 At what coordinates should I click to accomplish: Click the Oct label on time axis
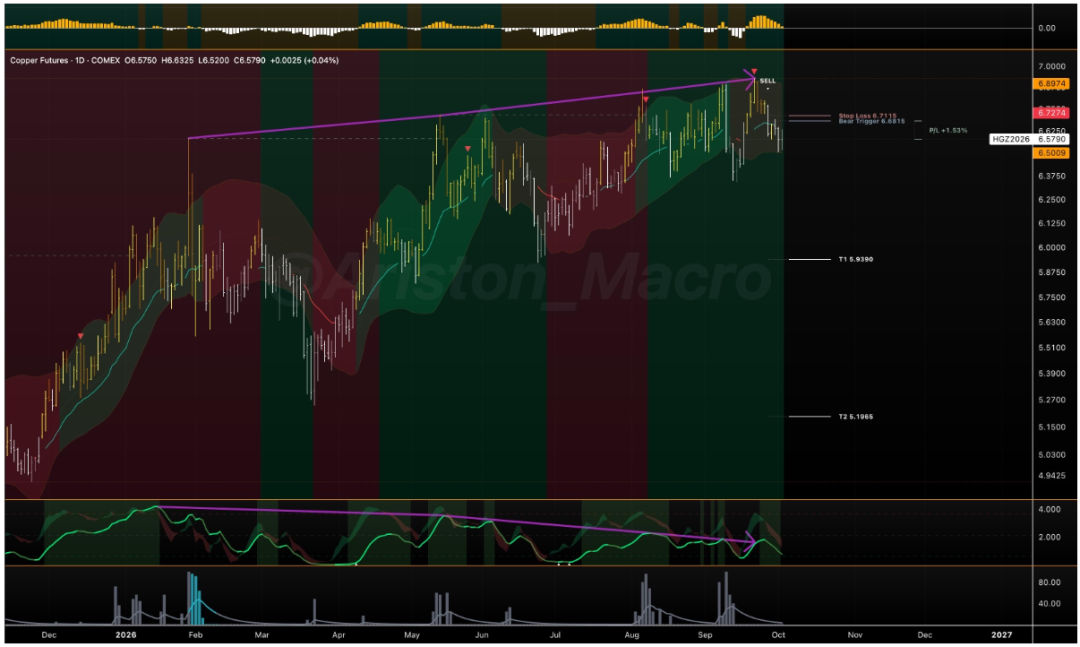click(x=778, y=635)
